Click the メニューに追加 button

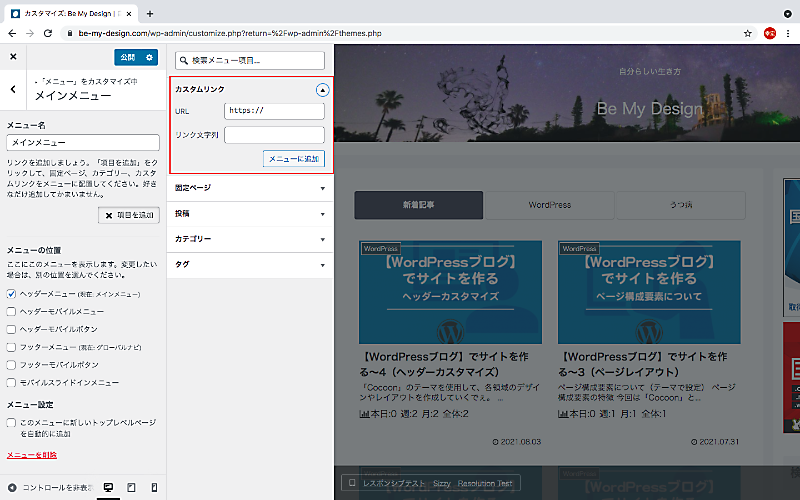(294, 159)
